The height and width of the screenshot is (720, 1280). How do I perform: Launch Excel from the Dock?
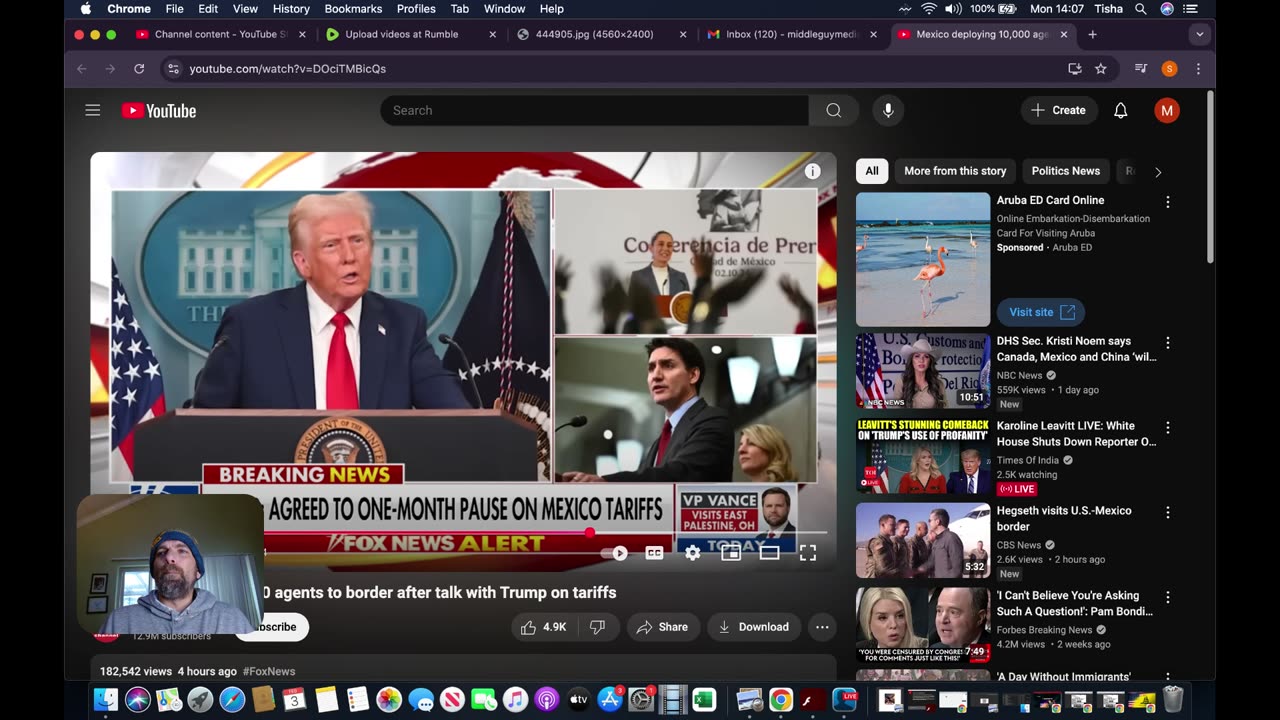(704, 699)
